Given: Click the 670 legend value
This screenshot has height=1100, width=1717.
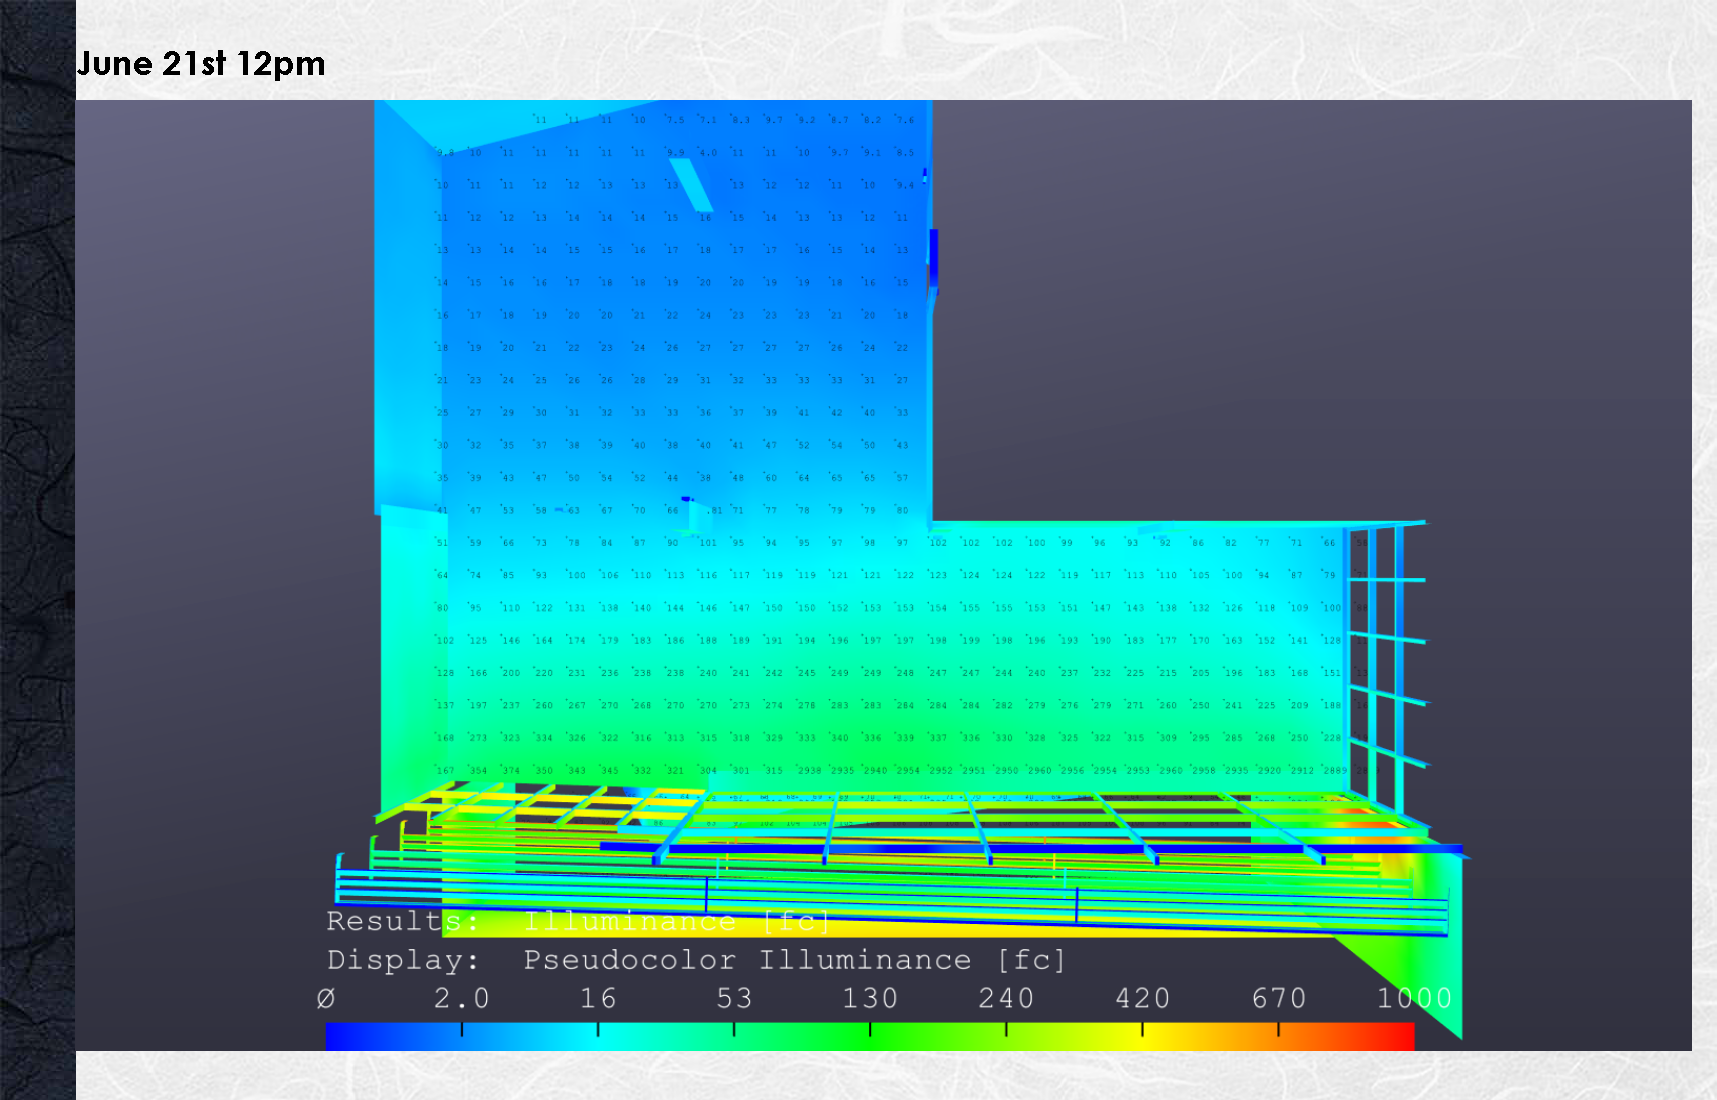Looking at the screenshot, I should pyautogui.click(x=1279, y=998).
